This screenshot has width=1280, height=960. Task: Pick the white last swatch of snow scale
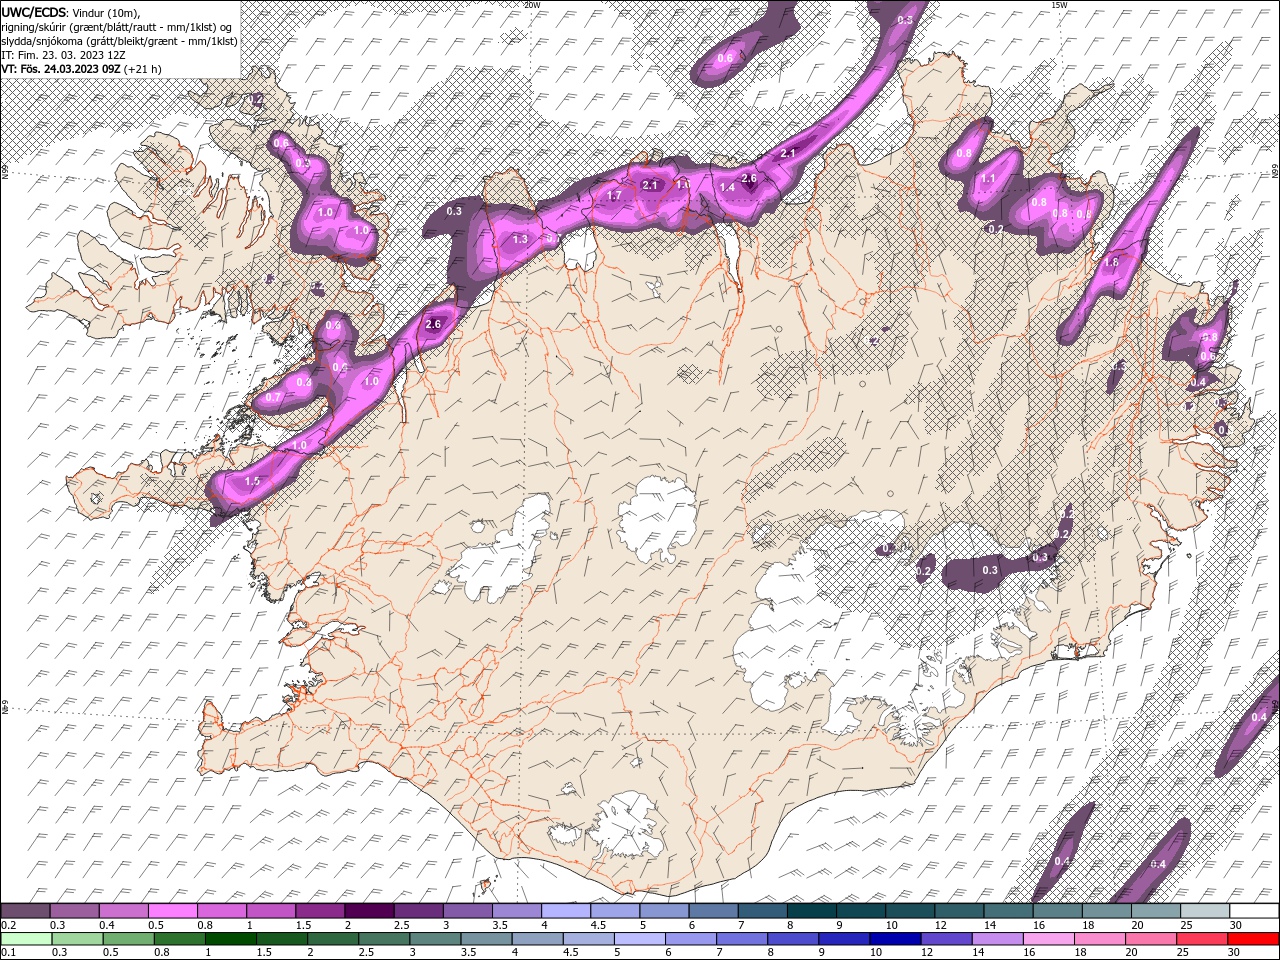point(1254,911)
